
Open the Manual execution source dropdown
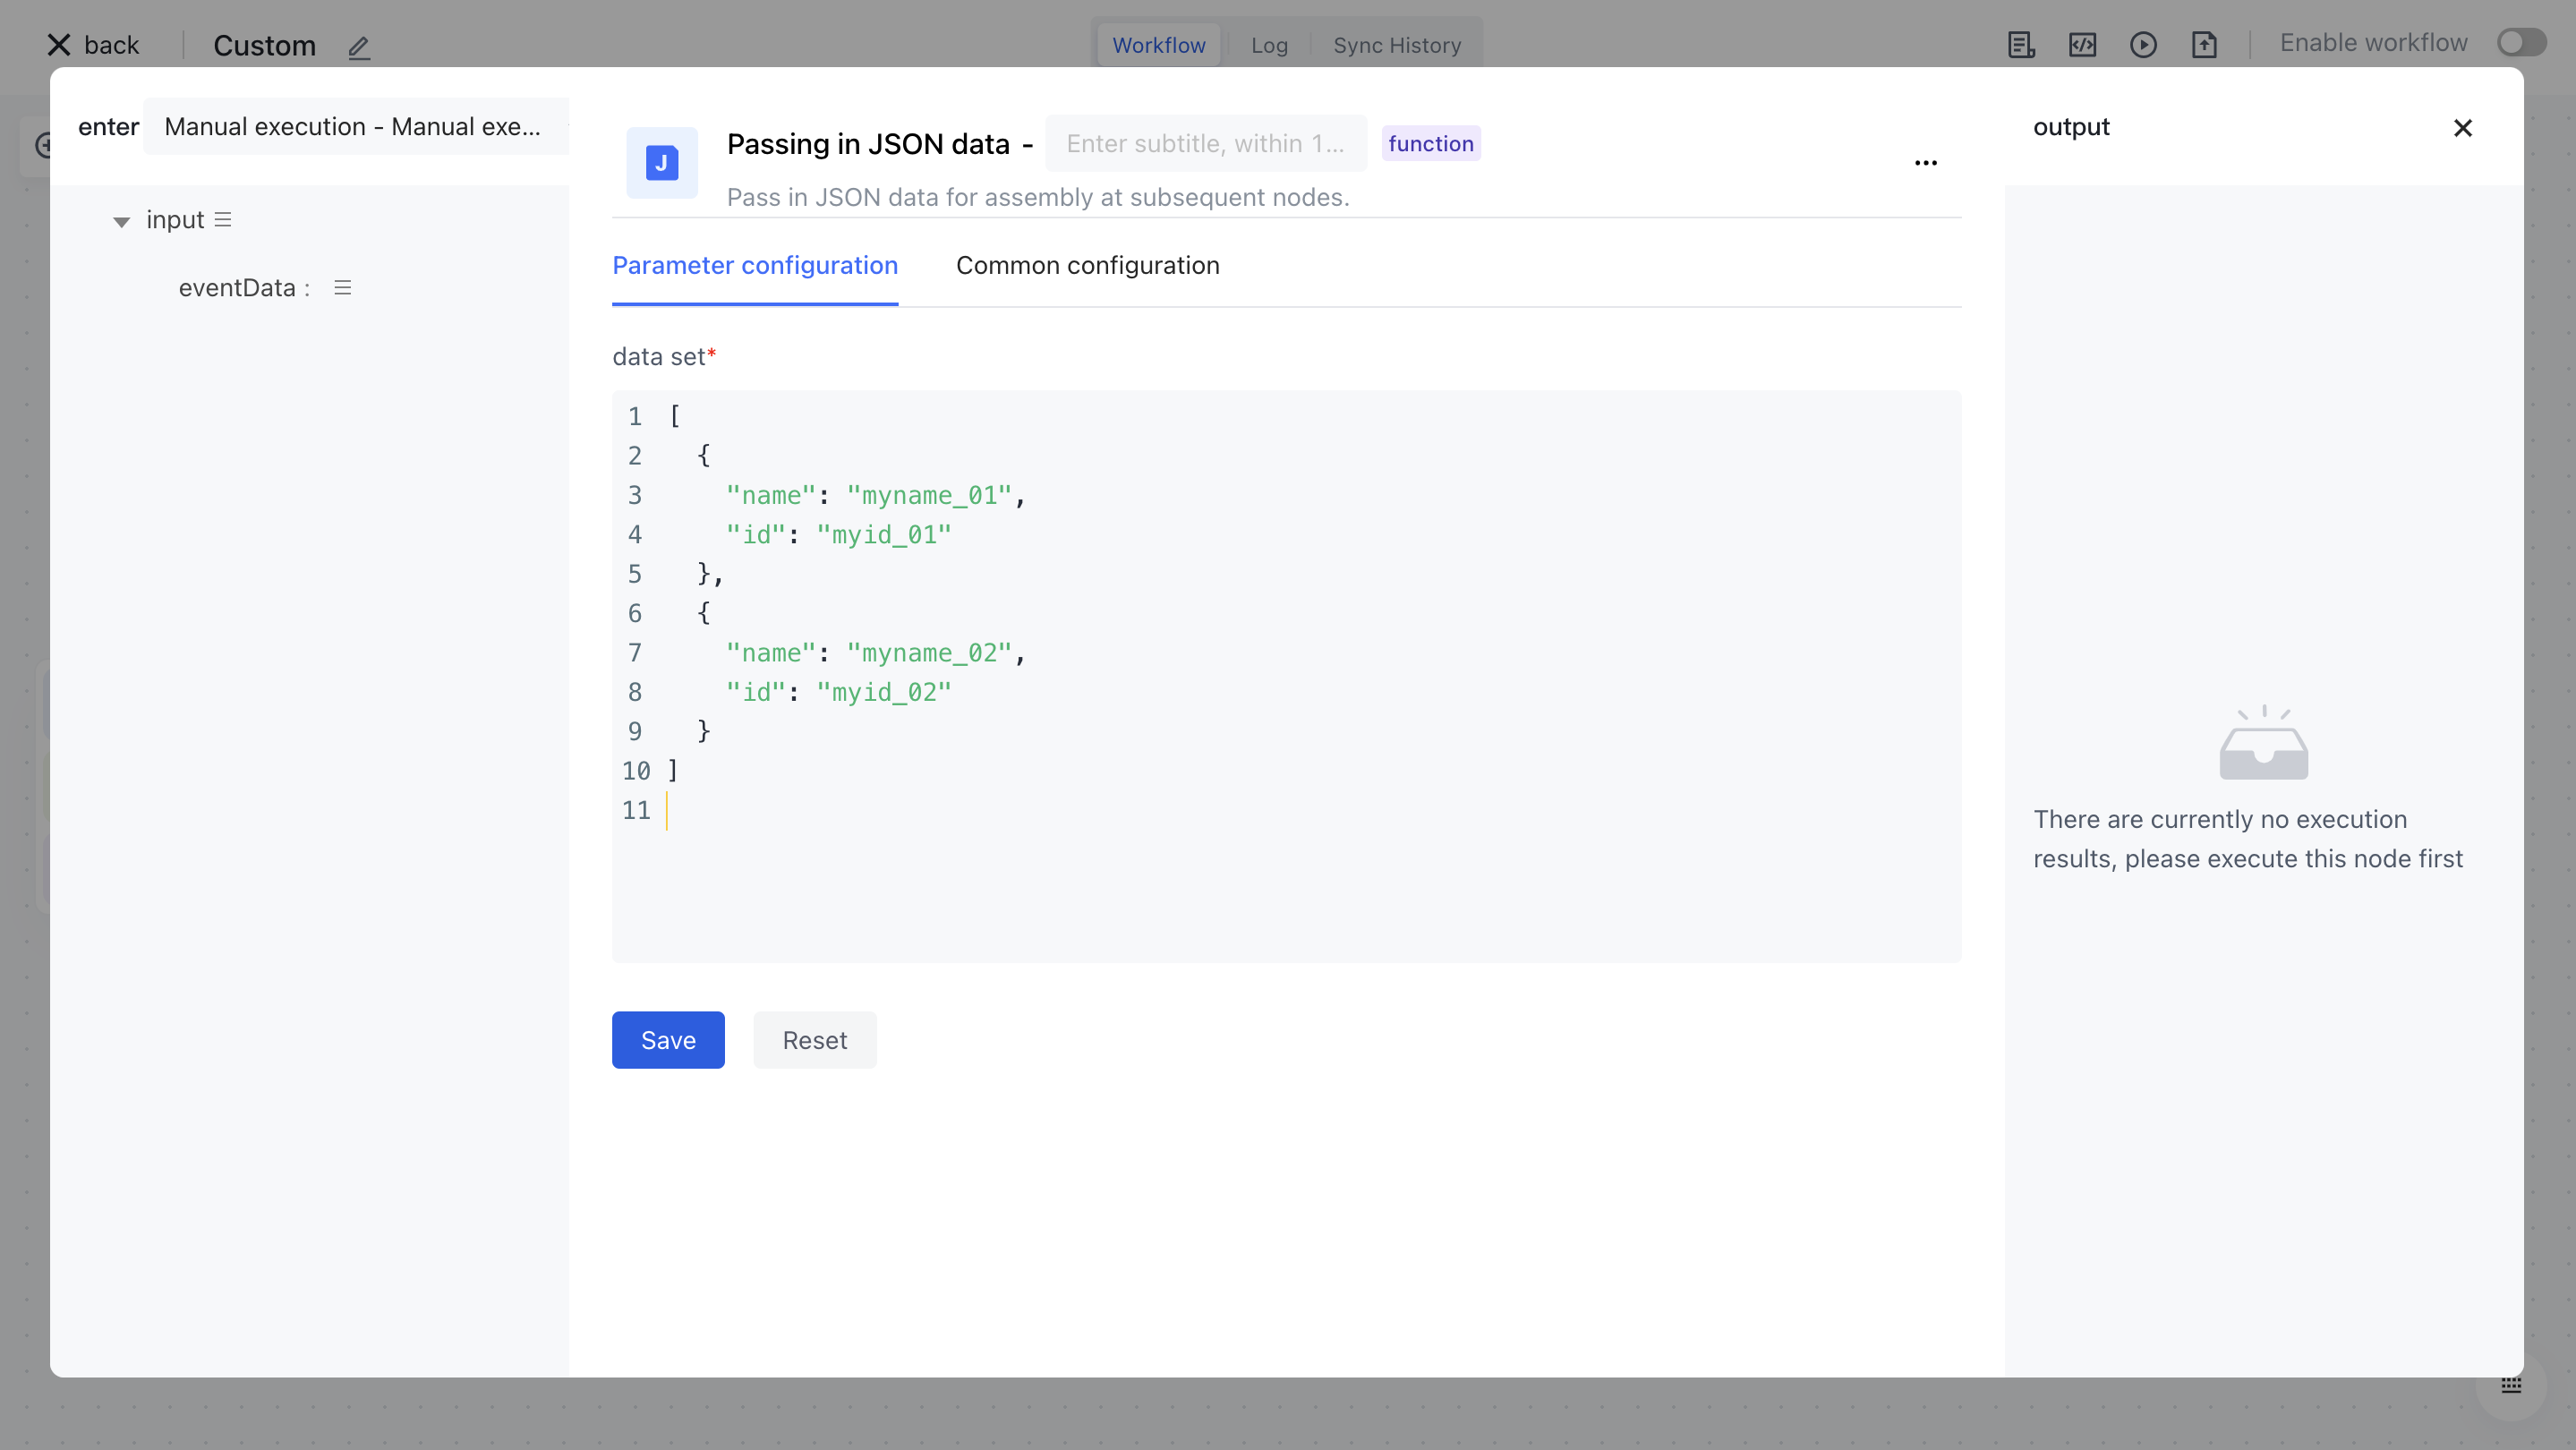click(x=354, y=127)
